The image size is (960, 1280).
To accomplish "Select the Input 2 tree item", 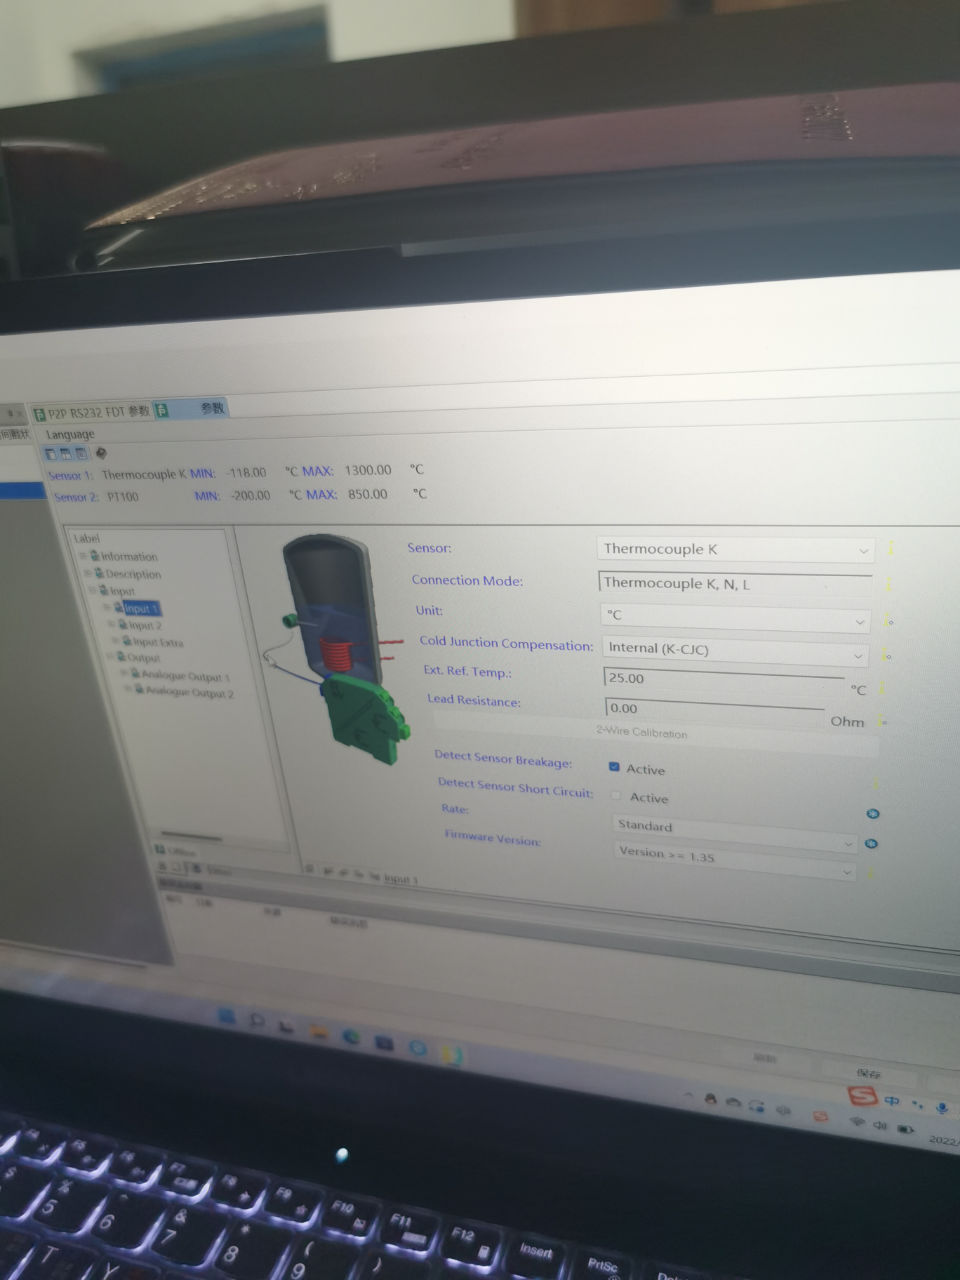I will pos(145,625).
